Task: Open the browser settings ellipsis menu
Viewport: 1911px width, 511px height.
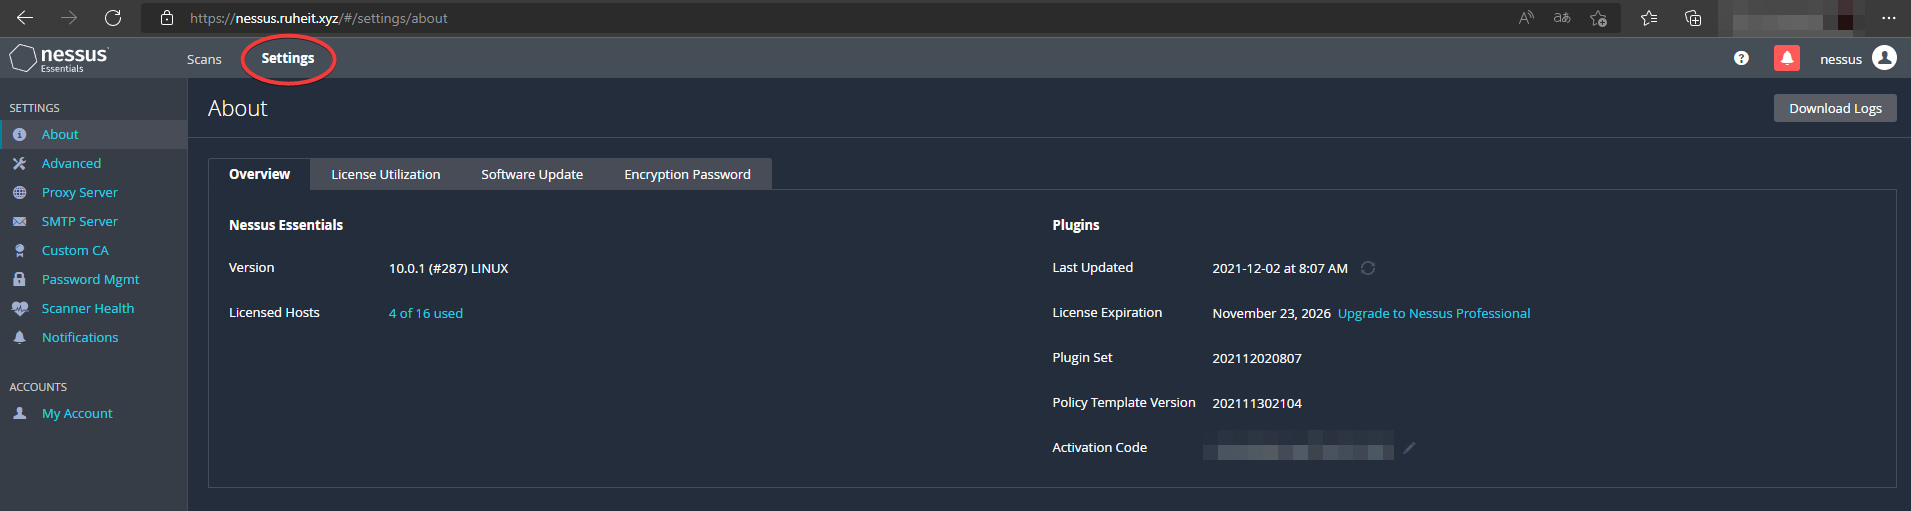Action: click(1888, 18)
